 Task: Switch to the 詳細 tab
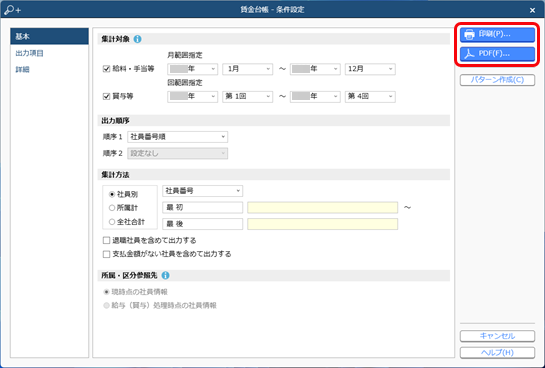click(x=23, y=70)
